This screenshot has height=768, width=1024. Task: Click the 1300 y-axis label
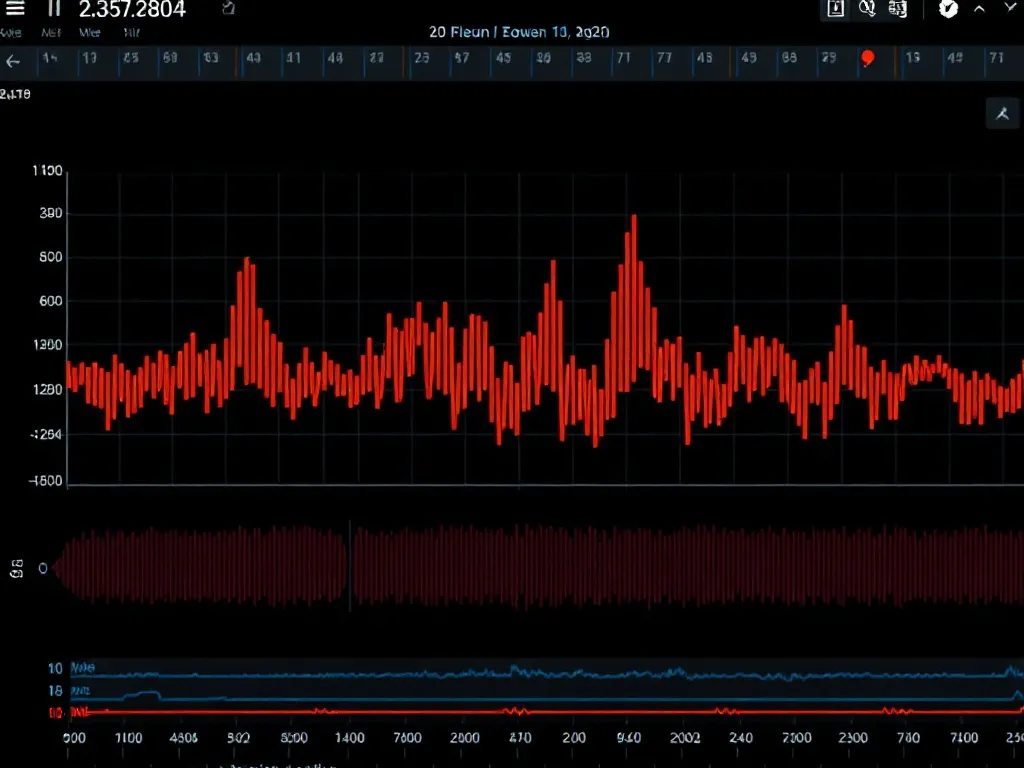pos(48,345)
